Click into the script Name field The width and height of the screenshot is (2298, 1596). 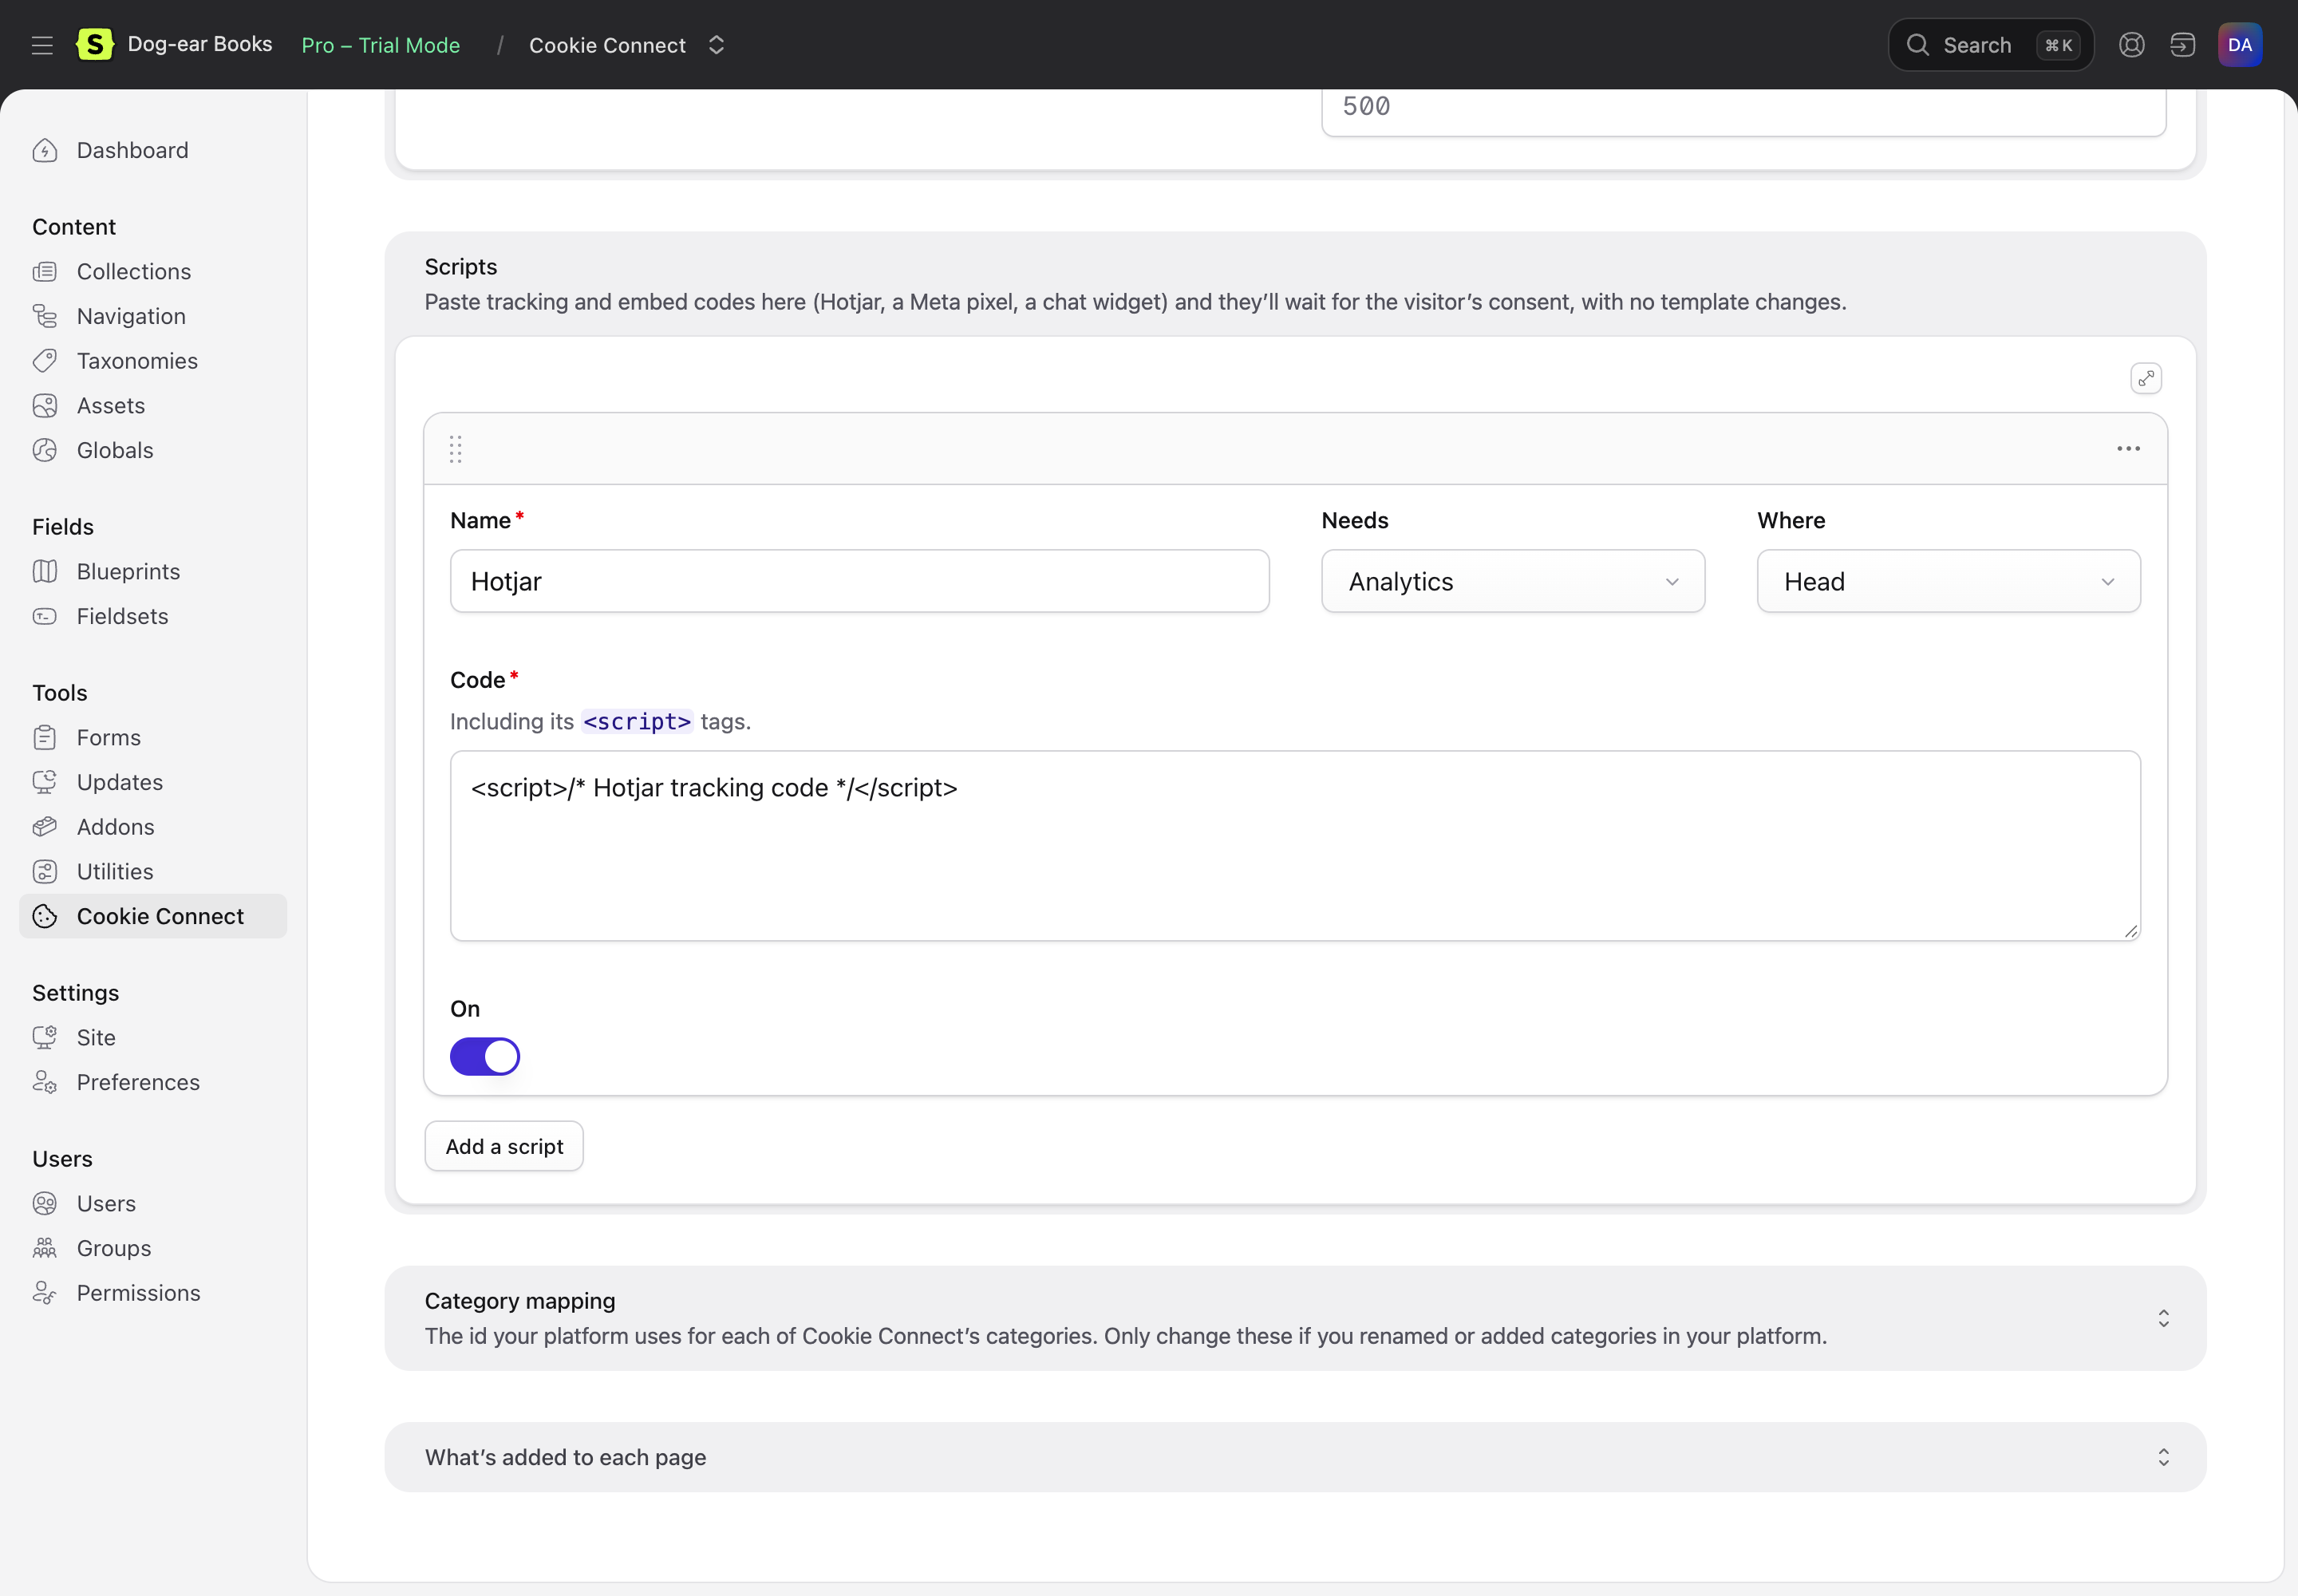[859, 582]
